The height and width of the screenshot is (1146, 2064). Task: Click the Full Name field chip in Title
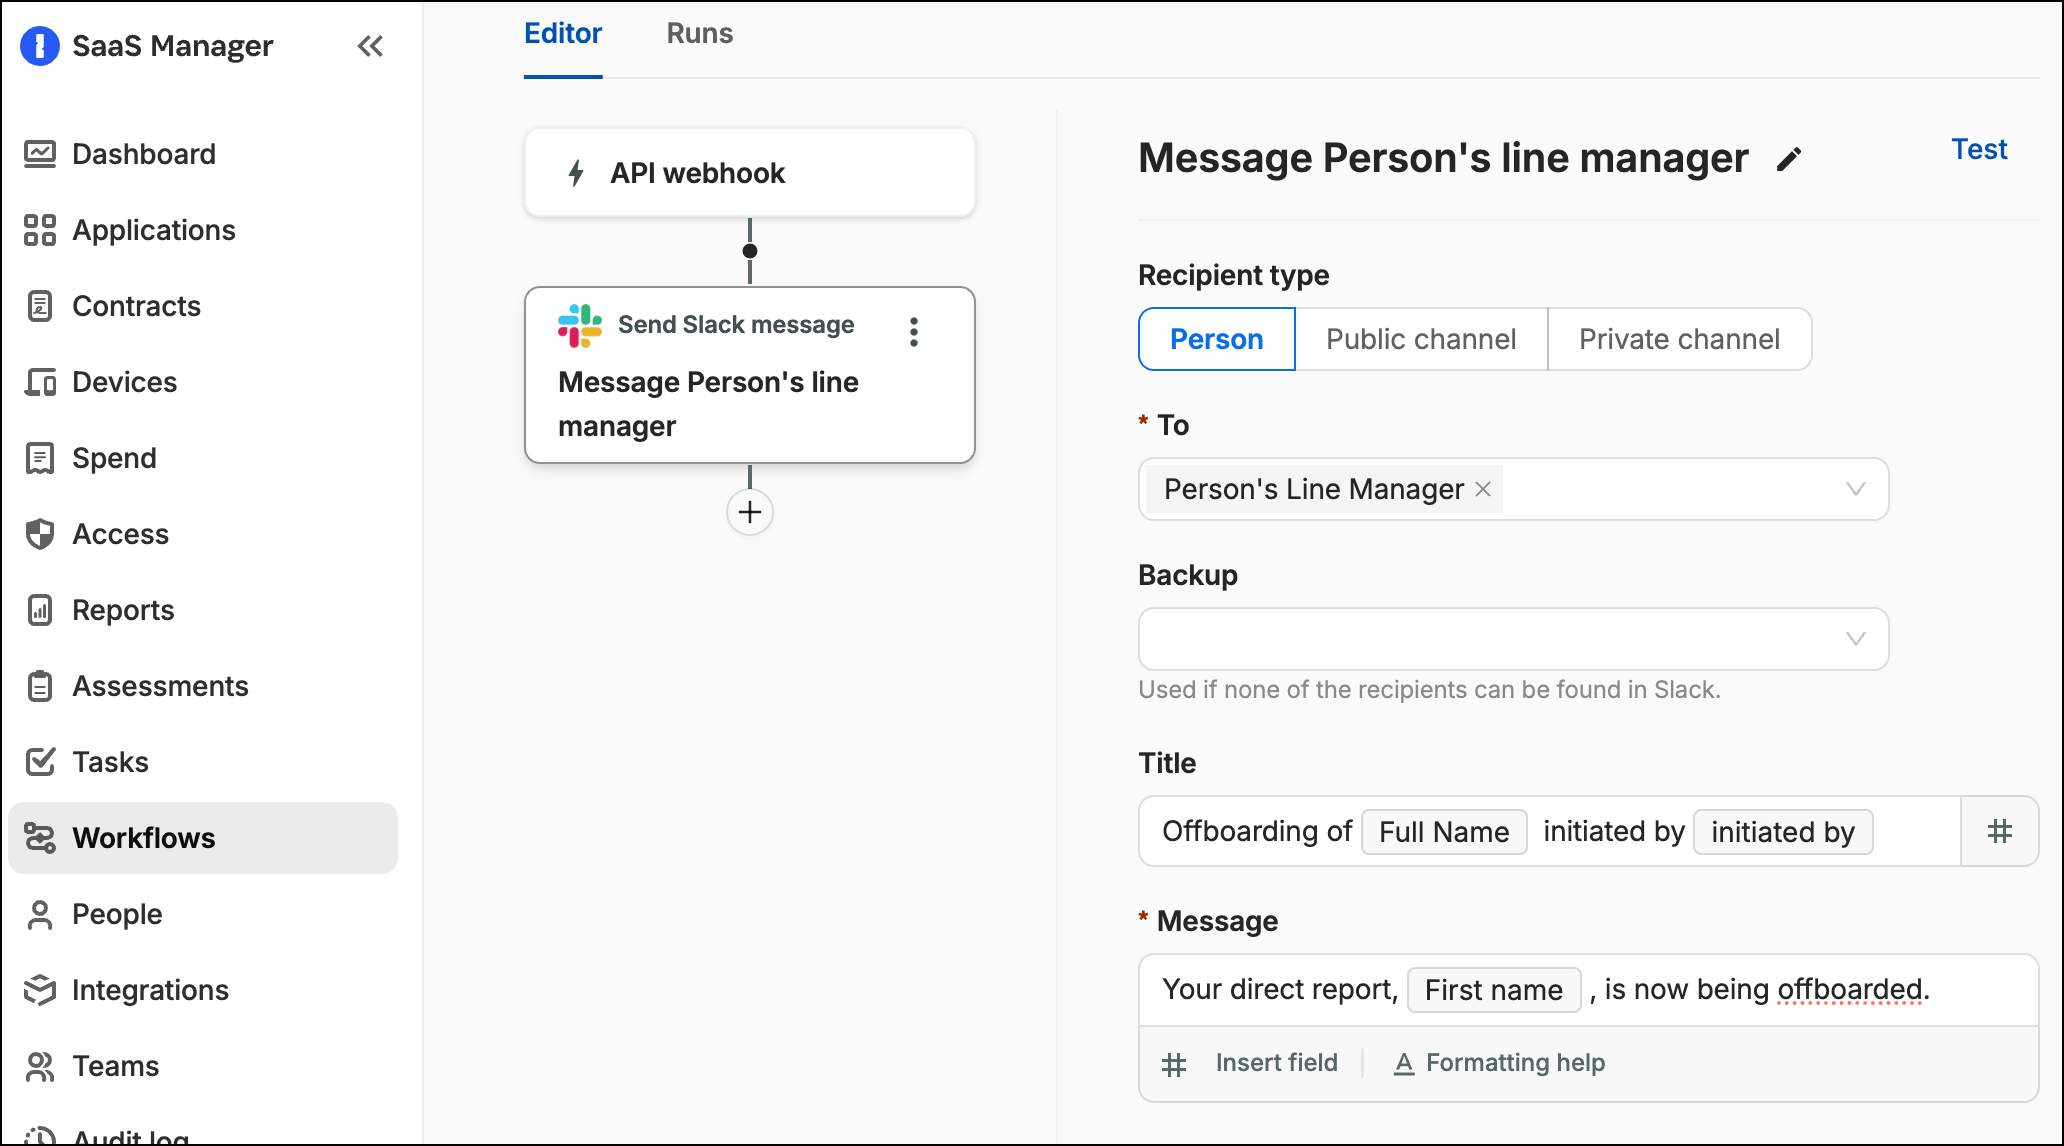[x=1444, y=832]
